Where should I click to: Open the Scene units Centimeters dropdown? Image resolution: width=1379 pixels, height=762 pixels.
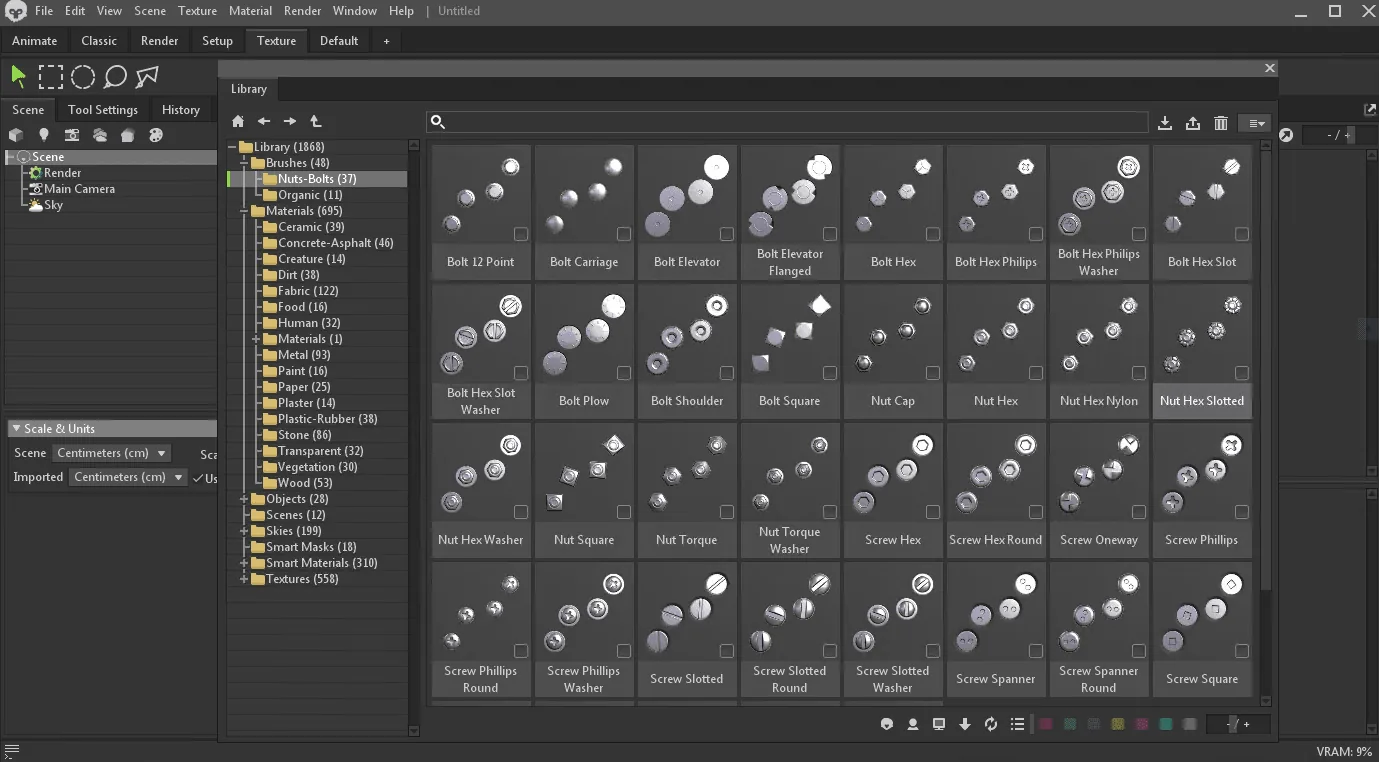tap(111, 453)
